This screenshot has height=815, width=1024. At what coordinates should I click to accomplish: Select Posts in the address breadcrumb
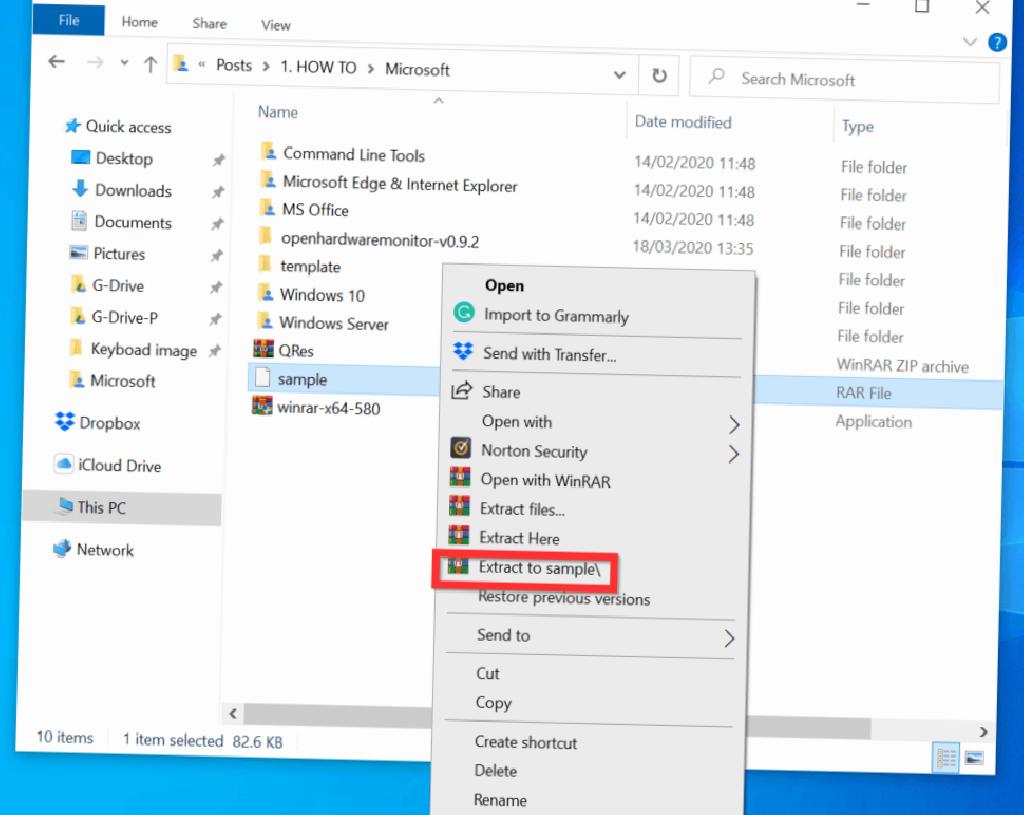point(234,65)
